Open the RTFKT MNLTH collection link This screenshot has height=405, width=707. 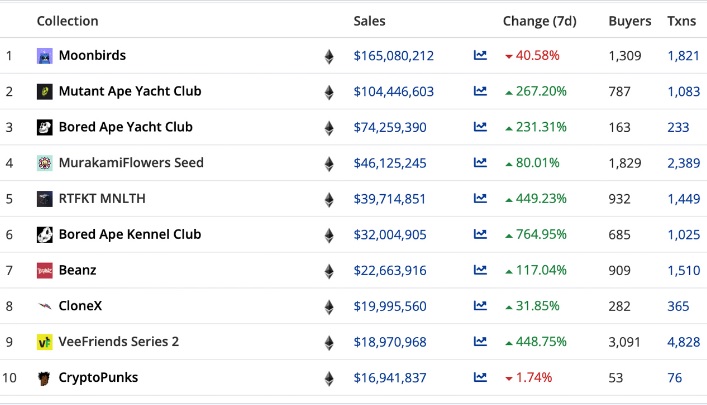102,198
